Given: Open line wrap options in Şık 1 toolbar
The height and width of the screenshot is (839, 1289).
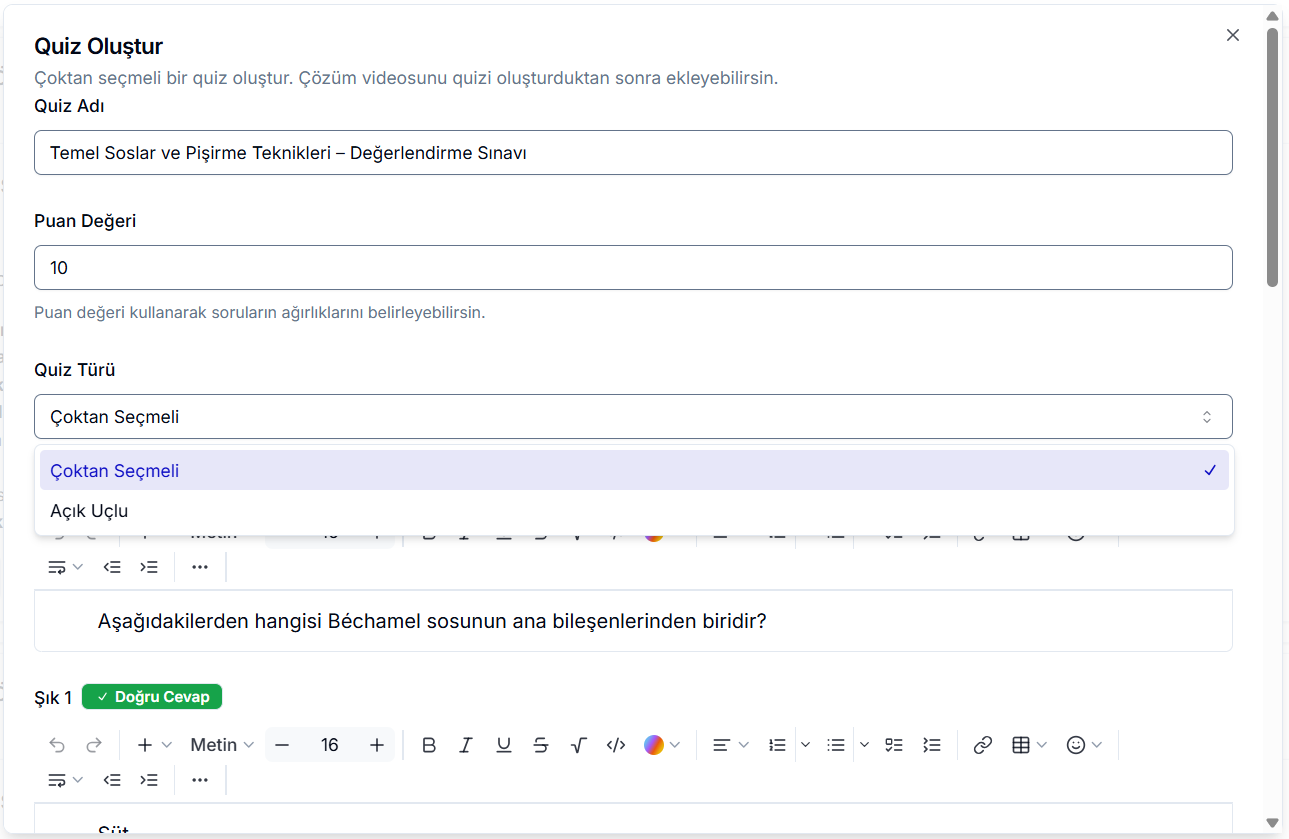Looking at the screenshot, I should [x=65, y=780].
